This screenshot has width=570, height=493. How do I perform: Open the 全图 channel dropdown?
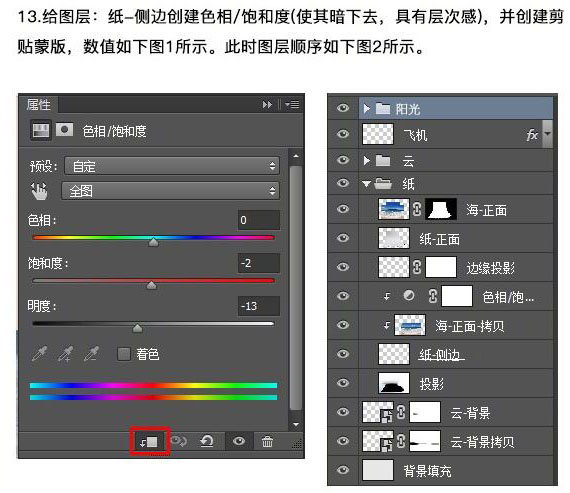coord(170,191)
